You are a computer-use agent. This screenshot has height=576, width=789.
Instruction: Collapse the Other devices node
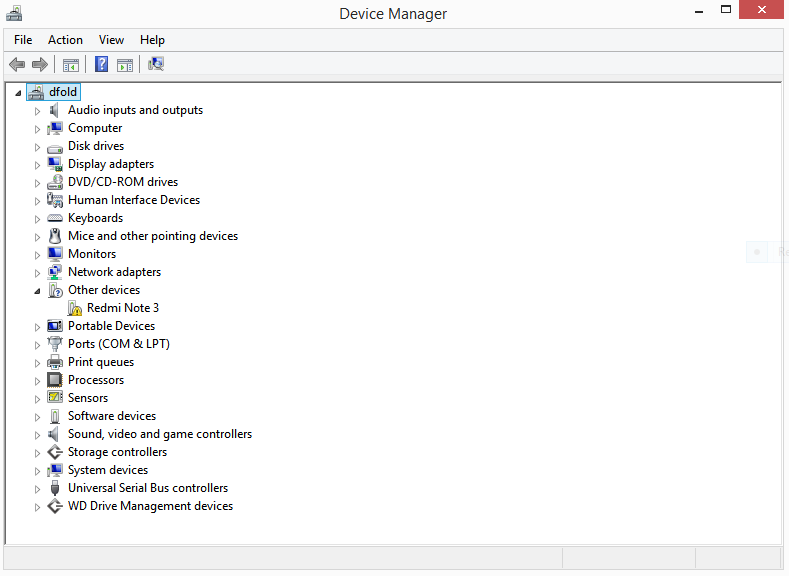click(38, 291)
